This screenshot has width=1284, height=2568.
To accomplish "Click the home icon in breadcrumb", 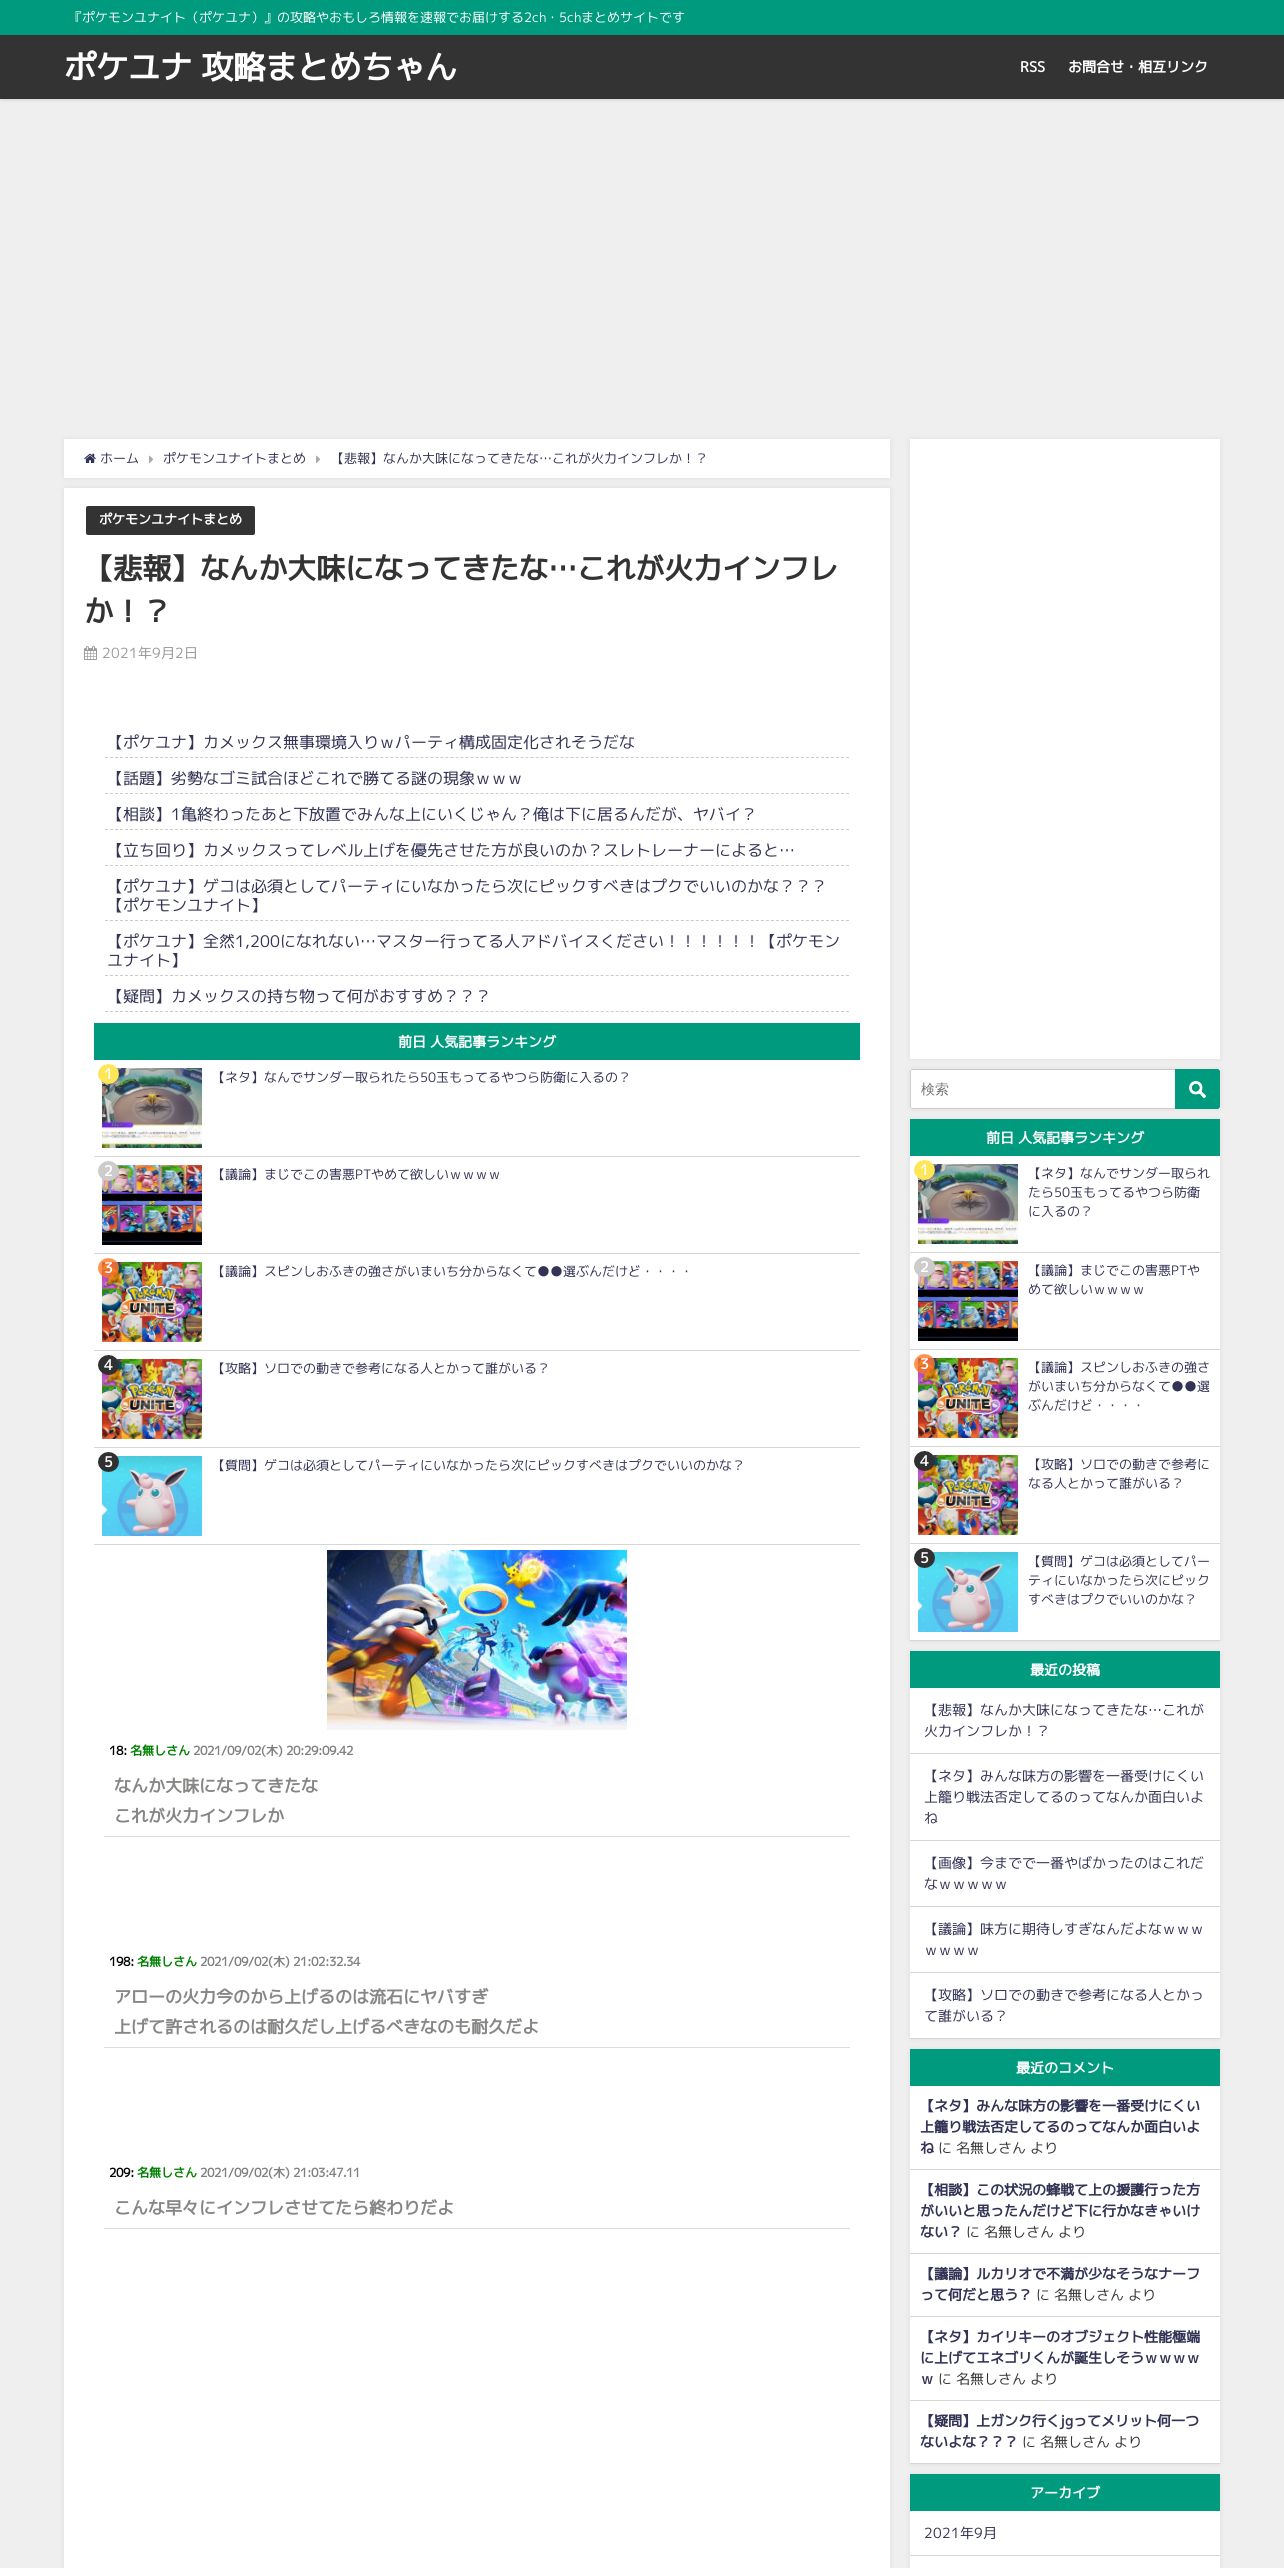I will pyautogui.click(x=90, y=458).
